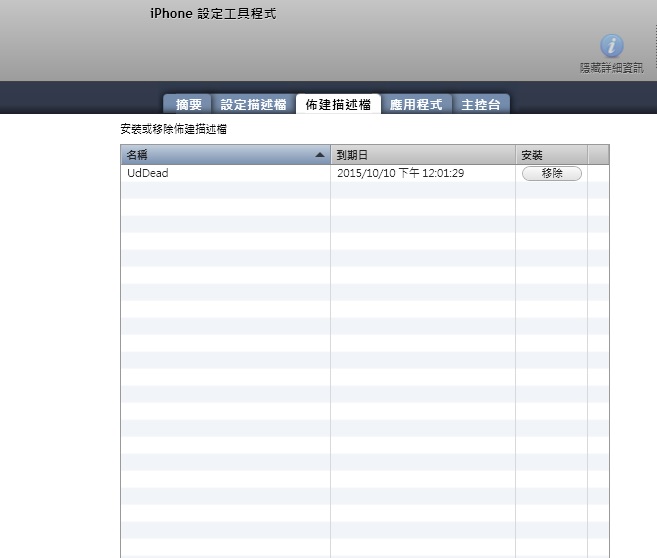The height and width of the screenshot is (558, 657).
Task: Click the 安裝 column header
Action: coord(551,155)
